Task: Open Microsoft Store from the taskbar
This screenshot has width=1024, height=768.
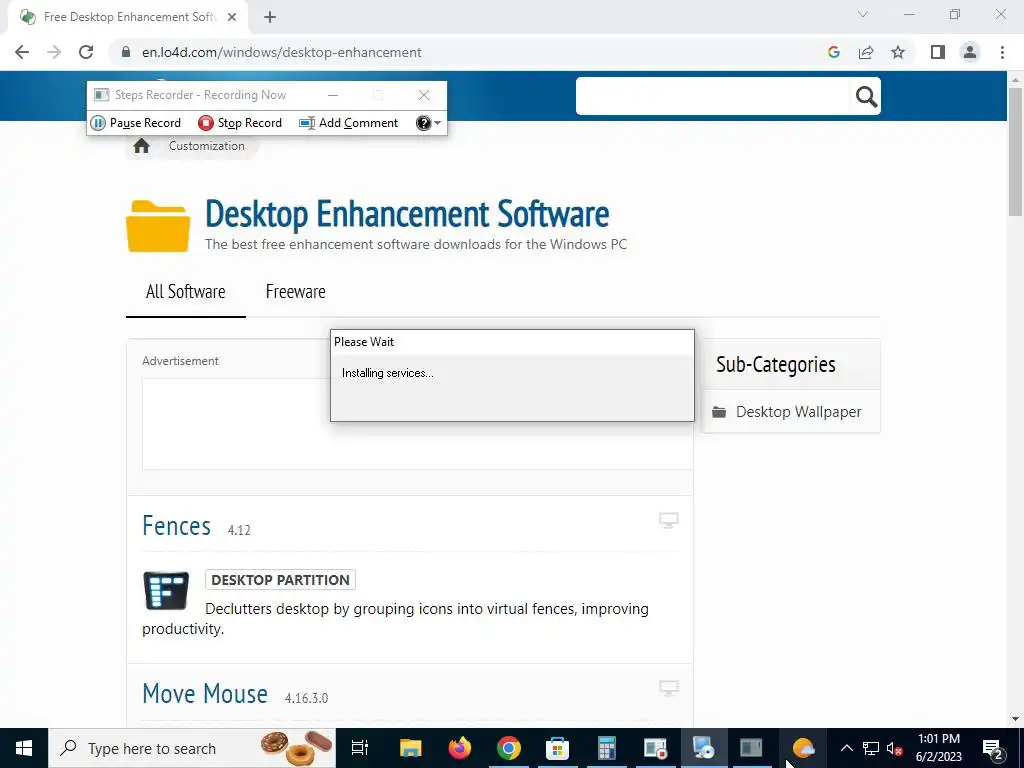Action: 557,748
